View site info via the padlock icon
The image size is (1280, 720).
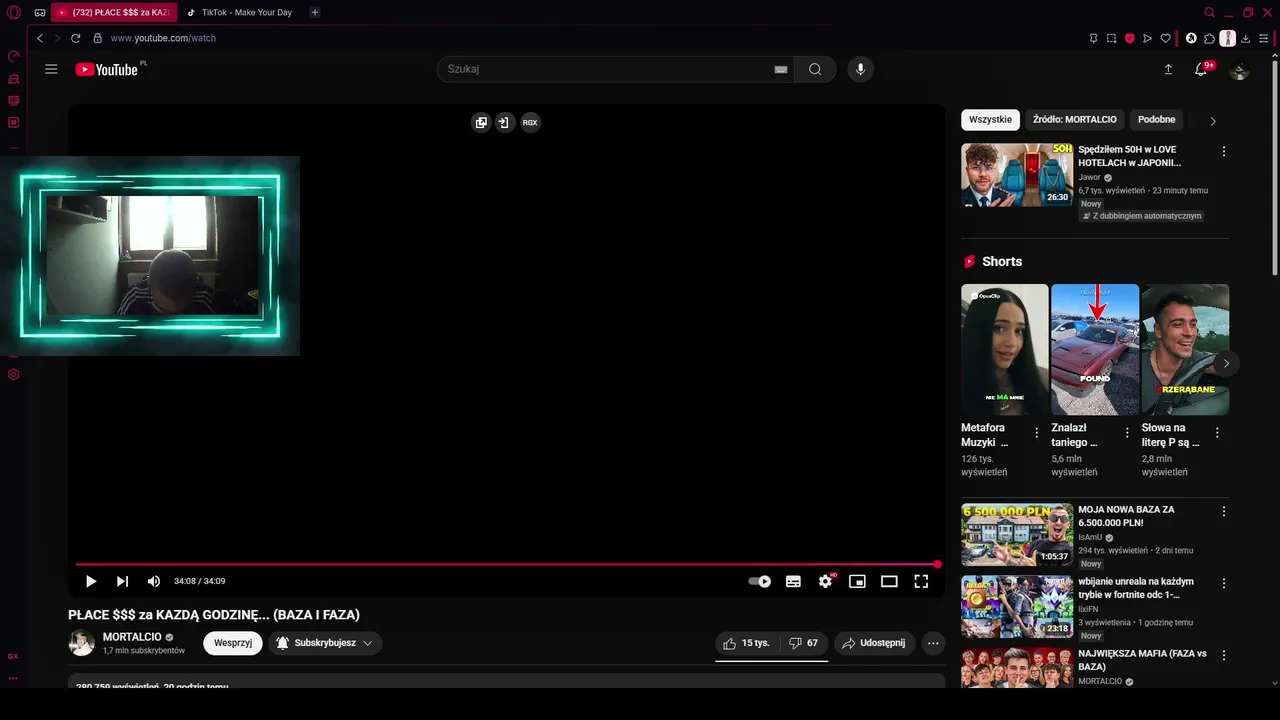coord(97,38)
